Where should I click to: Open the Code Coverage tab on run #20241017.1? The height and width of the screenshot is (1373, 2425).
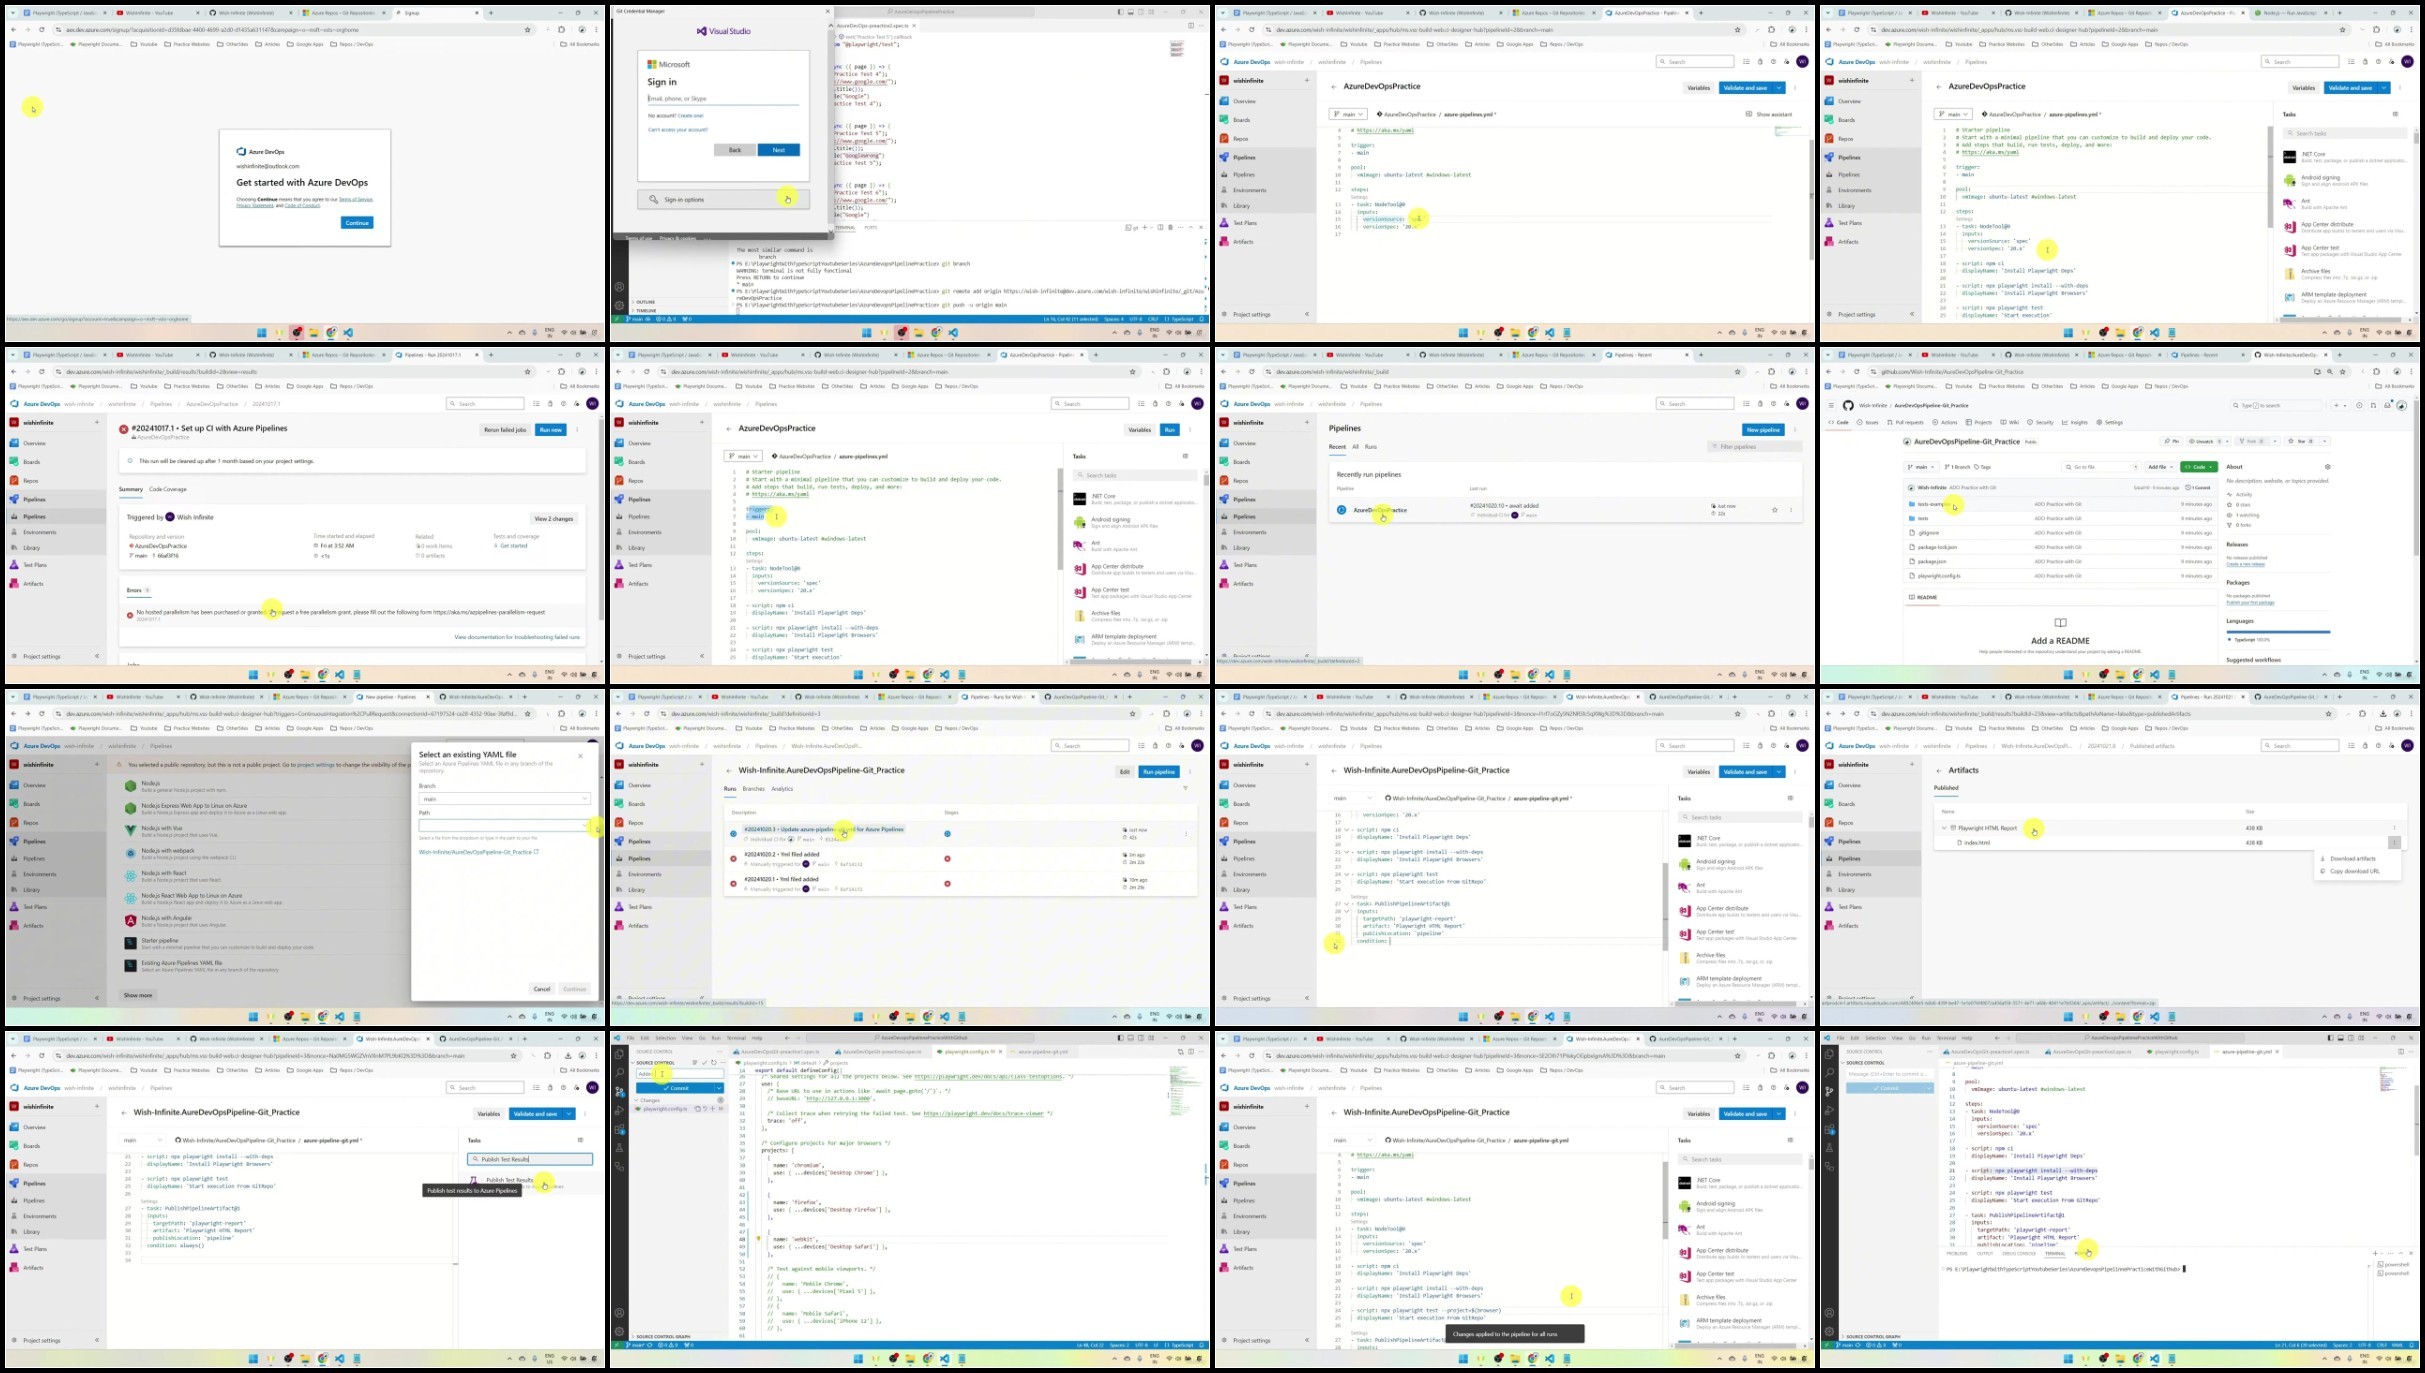[168, 489]
